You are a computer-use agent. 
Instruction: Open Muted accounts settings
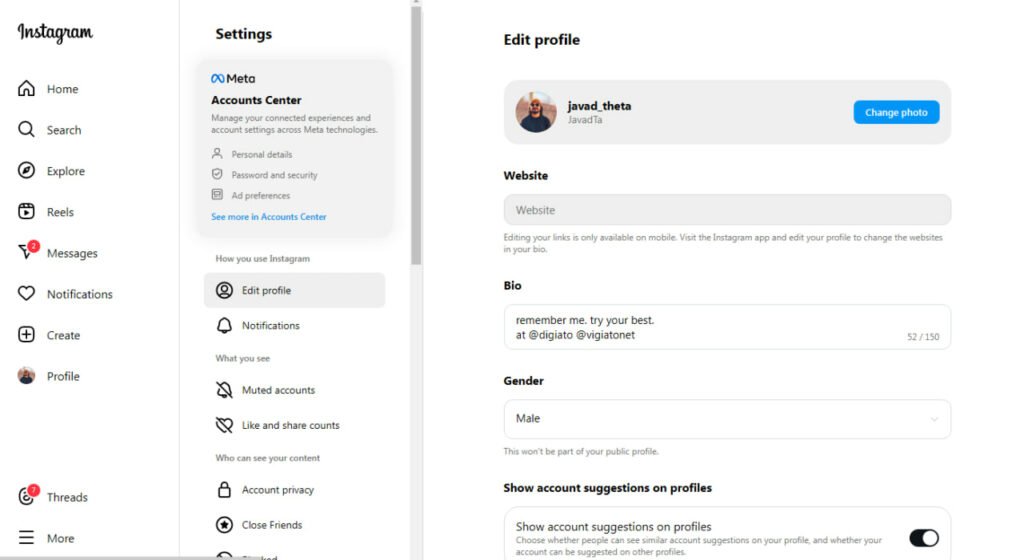point(278,390)
